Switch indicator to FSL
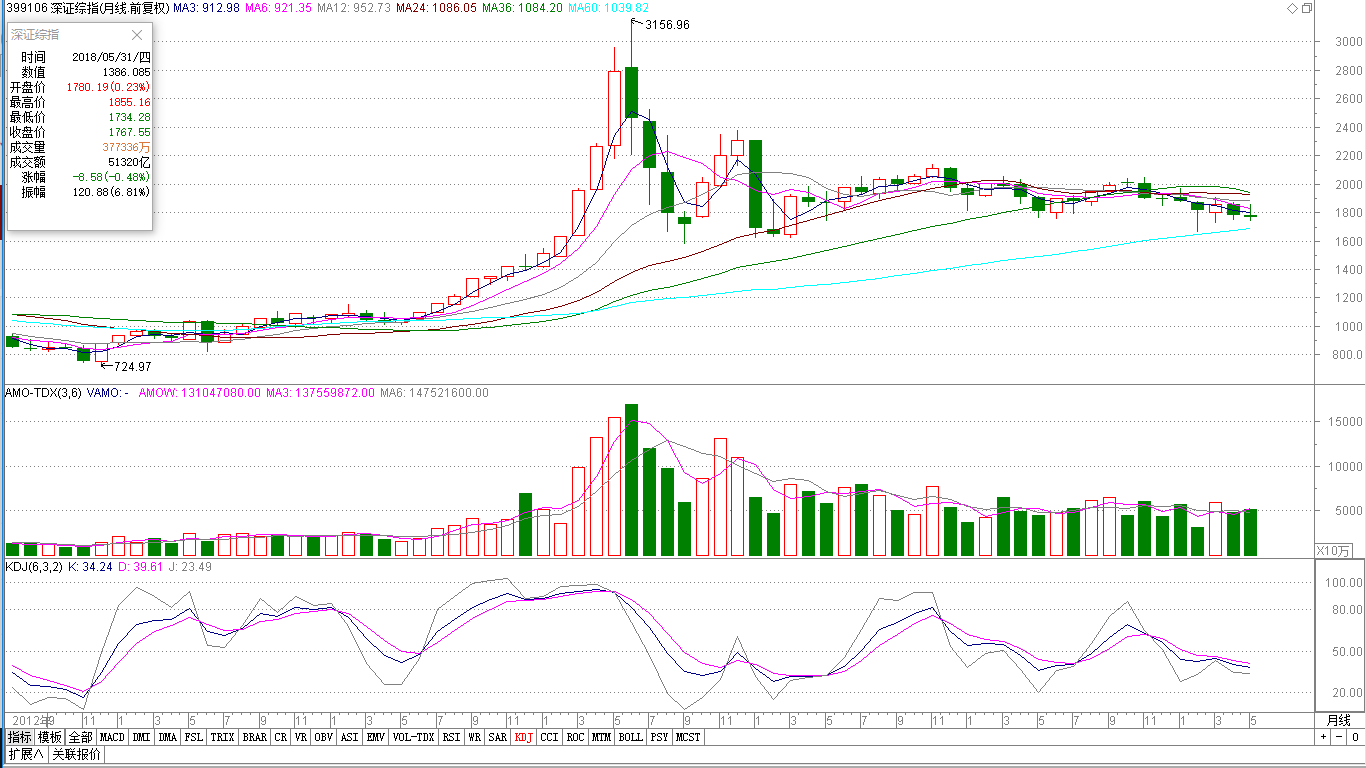 pyautogui.click(x=194, y=737)
